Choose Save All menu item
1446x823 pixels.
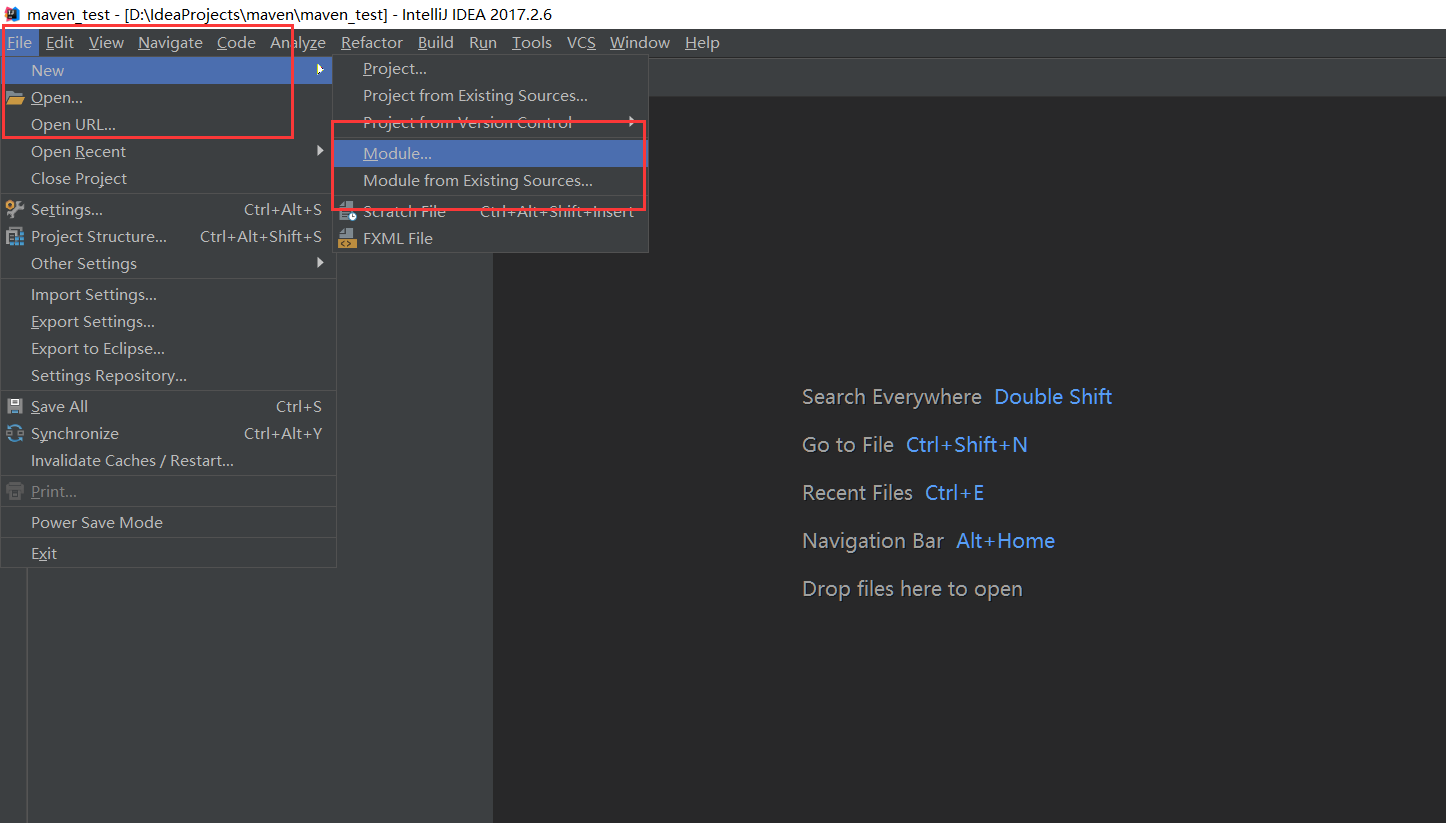pyautogui.click(x=167, y=406)
